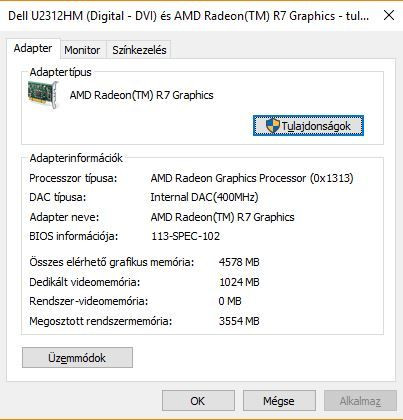Click the greyed-out Alkalmaz button

click(x=360, y=401)
